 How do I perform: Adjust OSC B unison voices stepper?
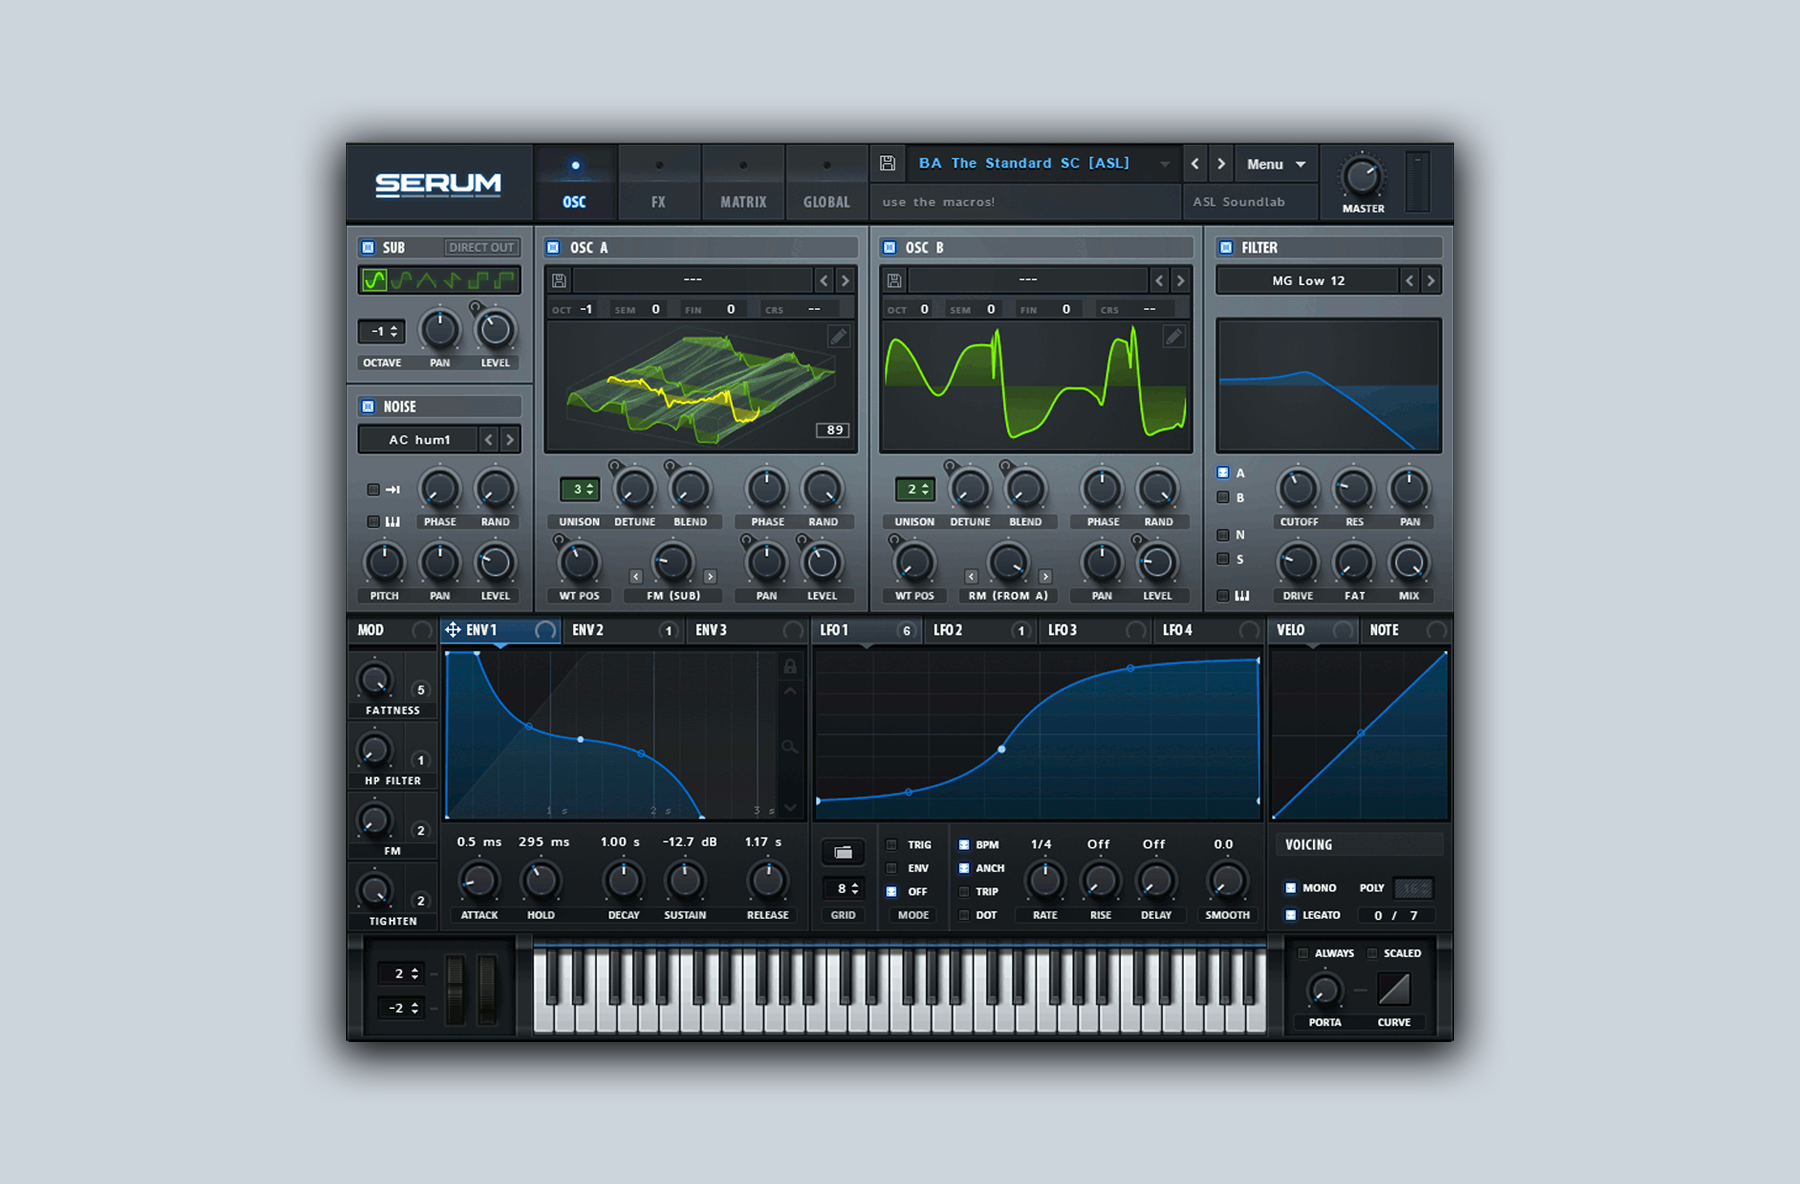coord(914,489)
